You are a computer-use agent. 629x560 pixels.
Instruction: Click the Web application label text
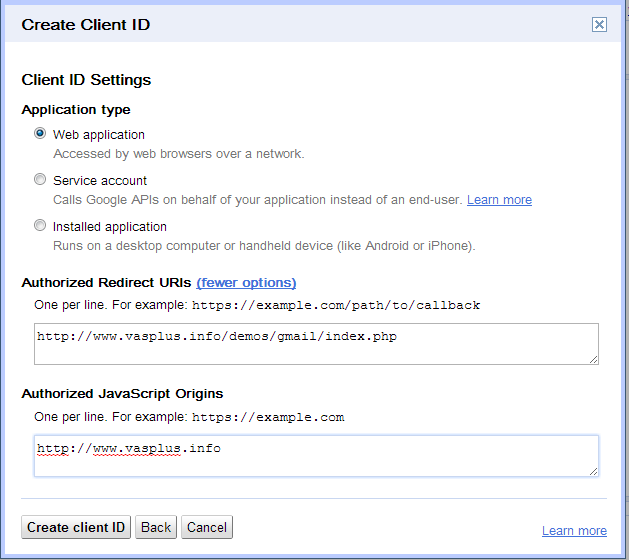99,135
